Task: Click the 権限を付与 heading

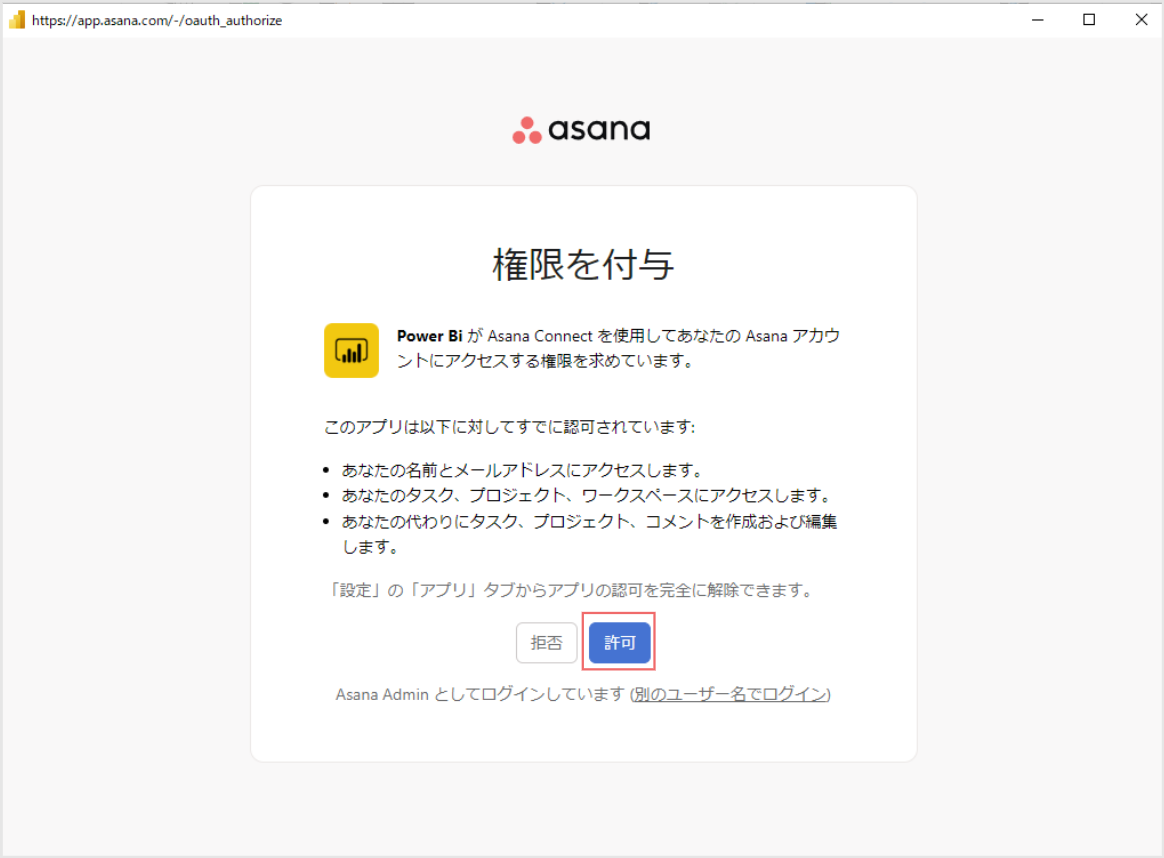Action: click(583, 264)
